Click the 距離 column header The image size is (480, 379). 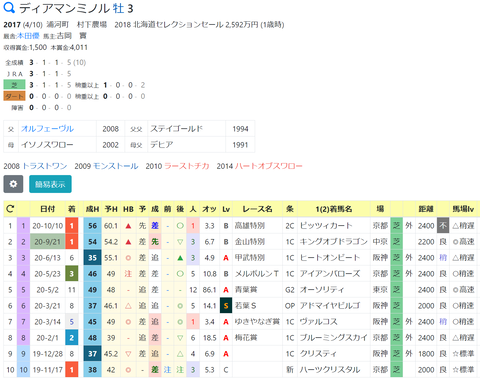point(426,209)
